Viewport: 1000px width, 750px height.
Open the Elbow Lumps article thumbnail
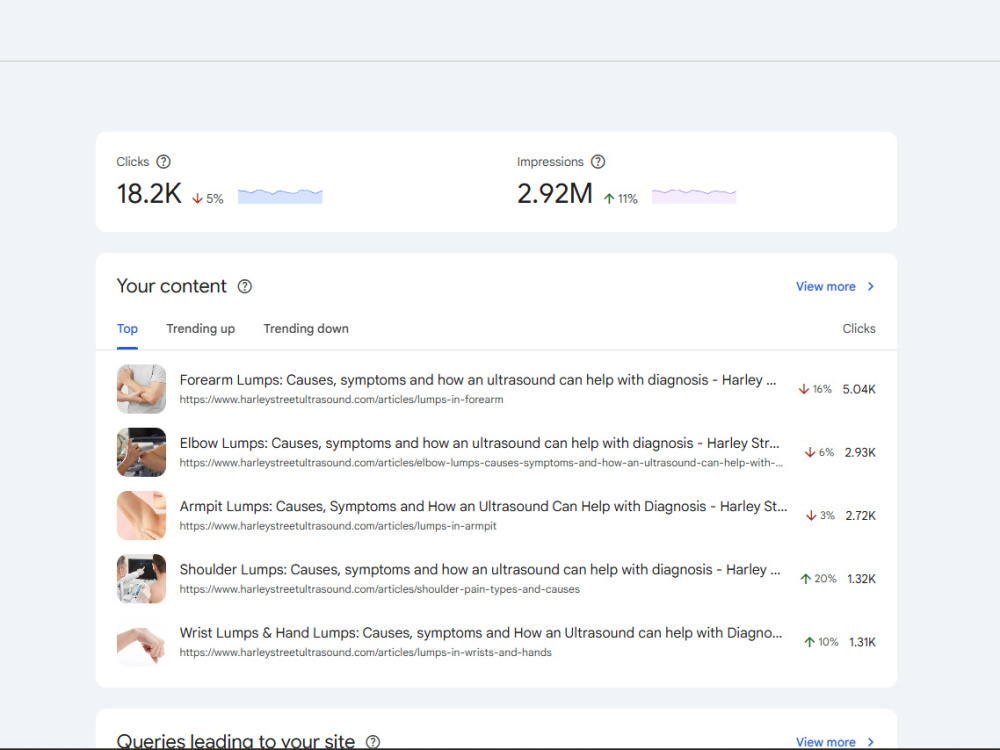pos(142,452)
